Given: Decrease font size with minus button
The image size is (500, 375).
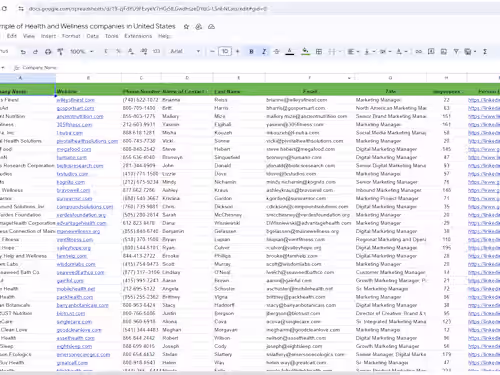Looking at the screenshot, I should pyautogui.click(x=212, y=51).
